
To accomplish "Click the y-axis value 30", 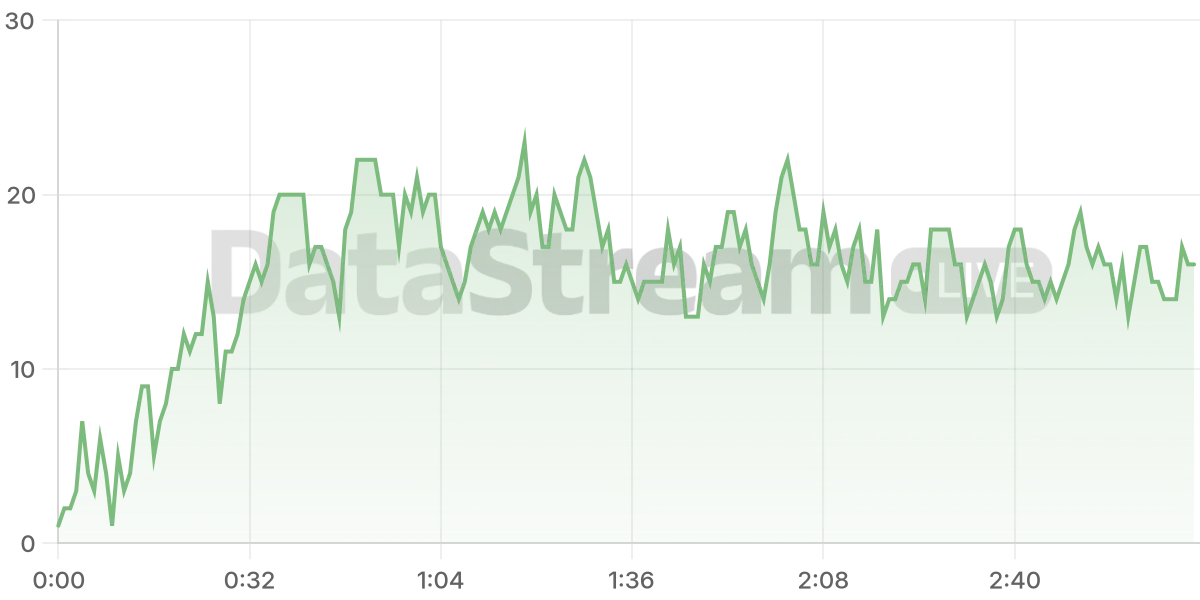I will tap(21, 20).
